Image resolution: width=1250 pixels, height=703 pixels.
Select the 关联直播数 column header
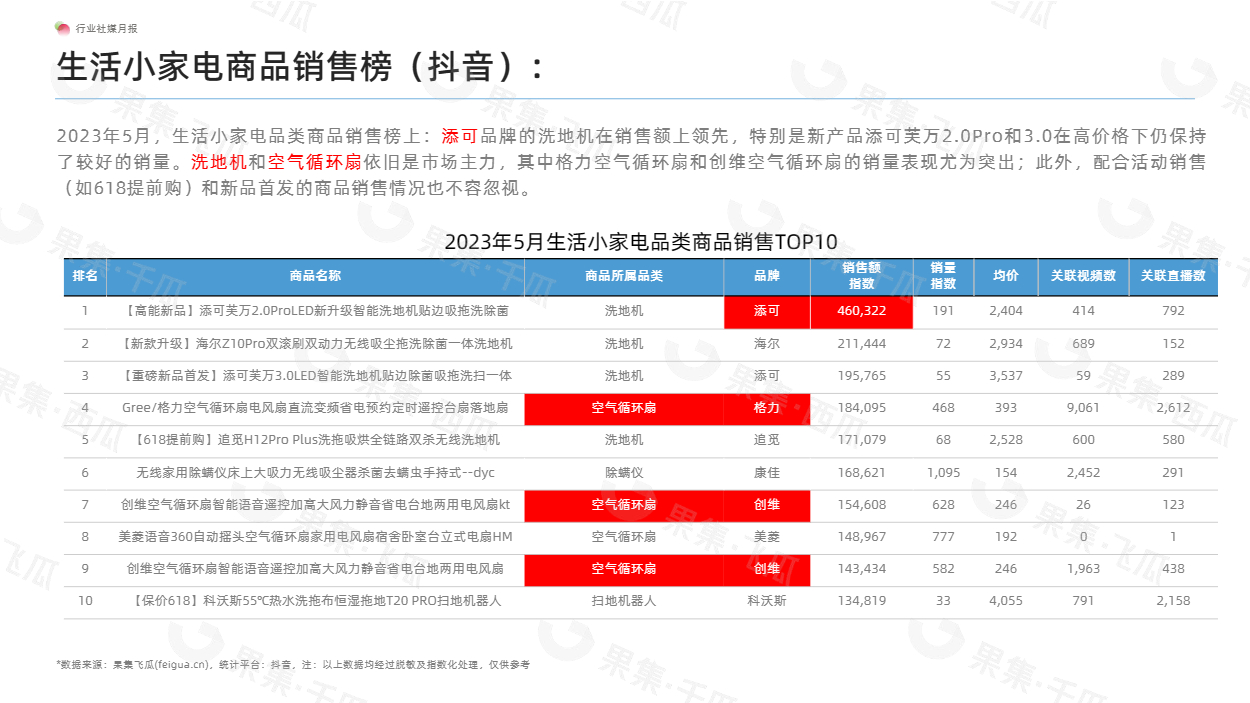1173,276
